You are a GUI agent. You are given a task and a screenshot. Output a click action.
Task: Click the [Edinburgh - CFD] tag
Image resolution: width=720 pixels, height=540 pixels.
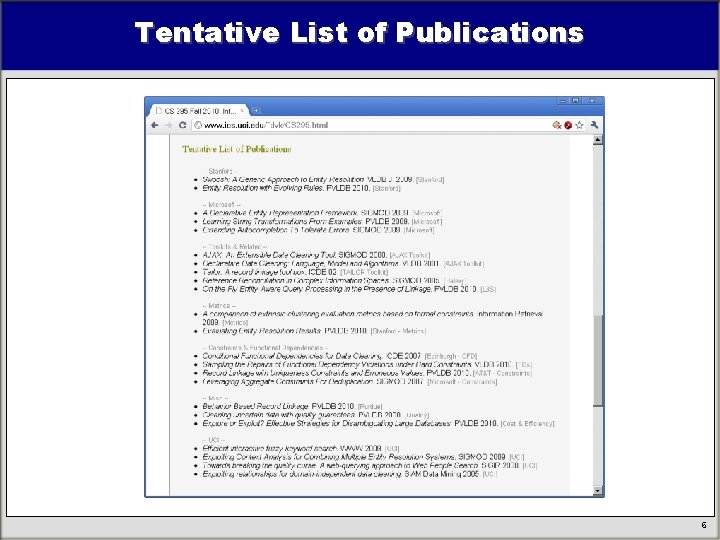point(451,356)
